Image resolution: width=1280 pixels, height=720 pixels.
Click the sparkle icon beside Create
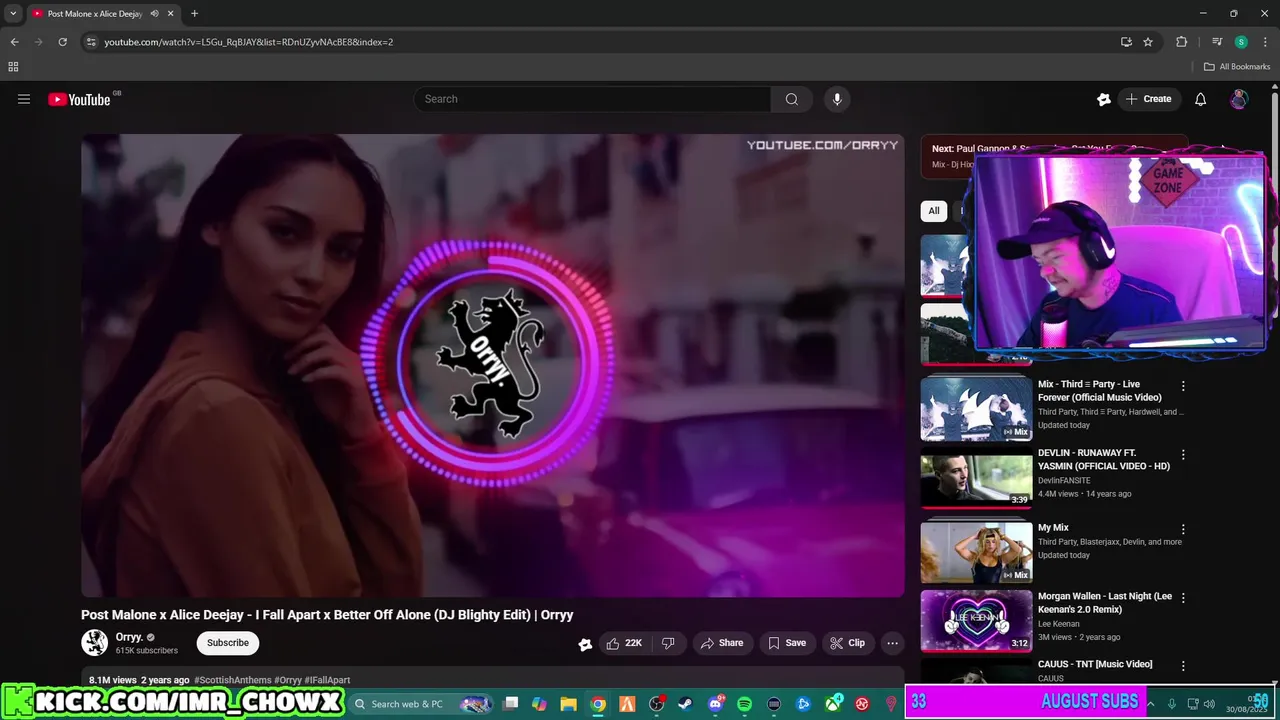pos(1104,99)
